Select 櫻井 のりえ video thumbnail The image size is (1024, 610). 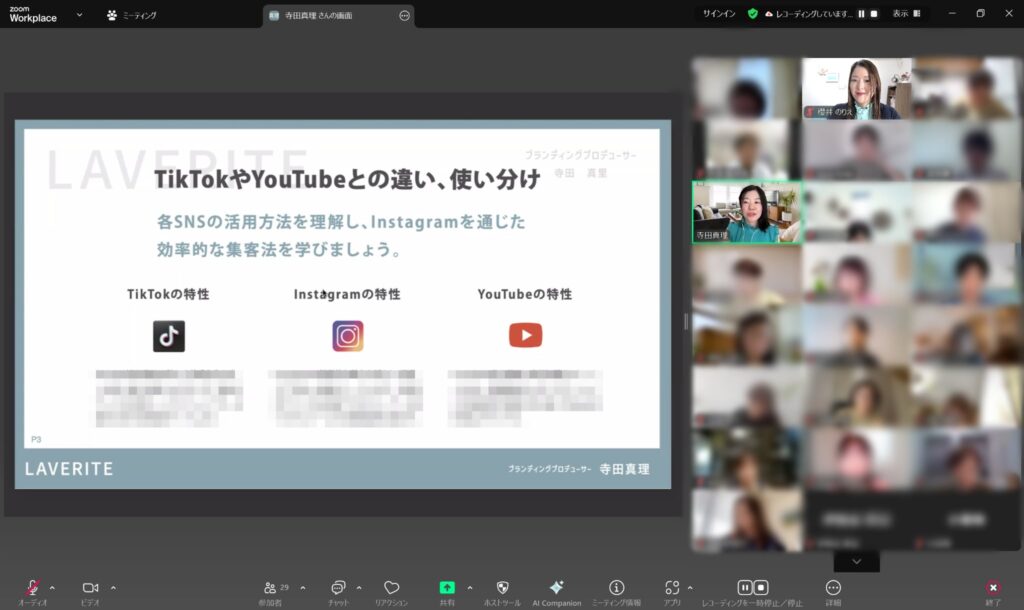coord(856,88)
